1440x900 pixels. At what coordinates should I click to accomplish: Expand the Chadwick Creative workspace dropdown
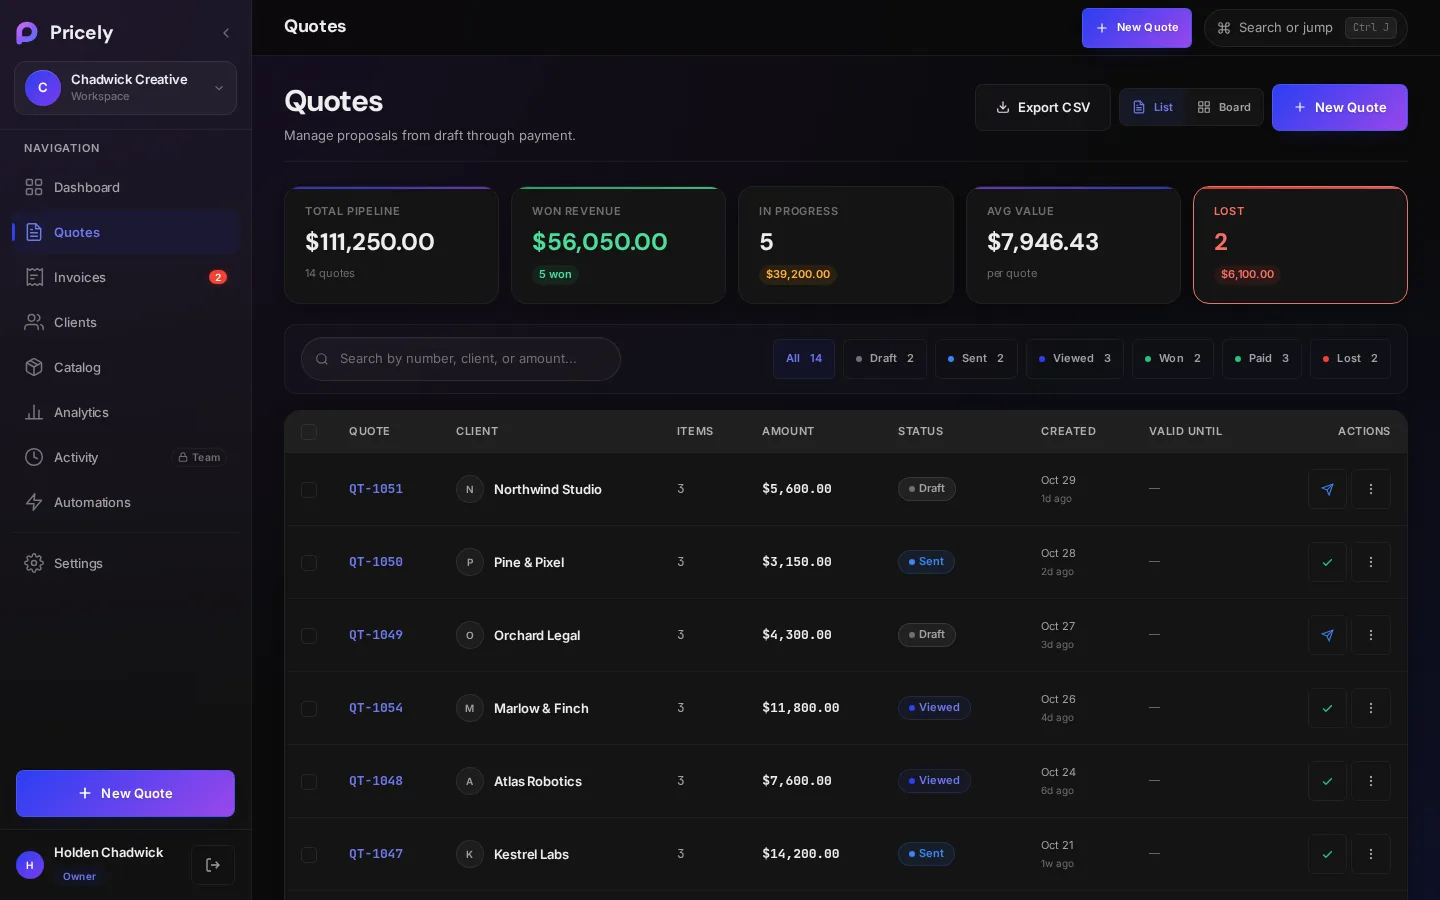tap(125, 88)
